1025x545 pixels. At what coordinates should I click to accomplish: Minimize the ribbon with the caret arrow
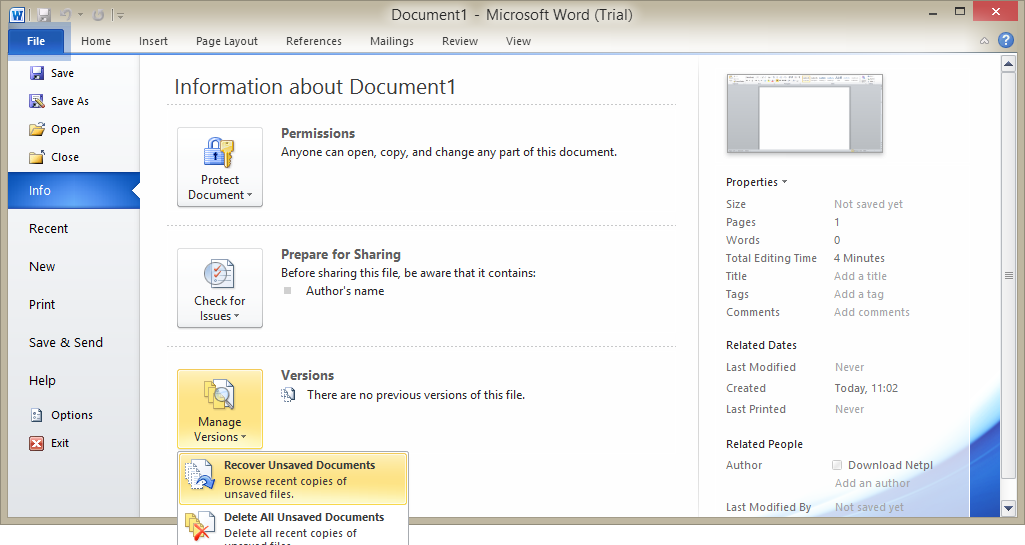[x=984, y=41]
